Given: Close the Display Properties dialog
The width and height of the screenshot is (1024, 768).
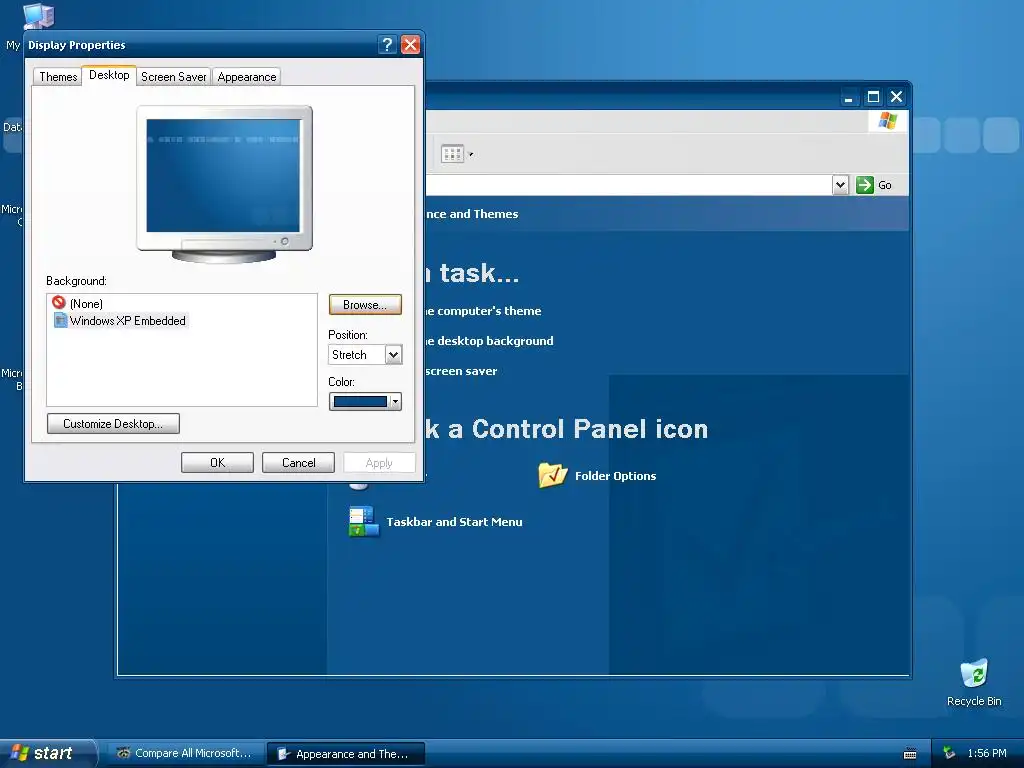Looking at the screenshot, I should (410, 44).
